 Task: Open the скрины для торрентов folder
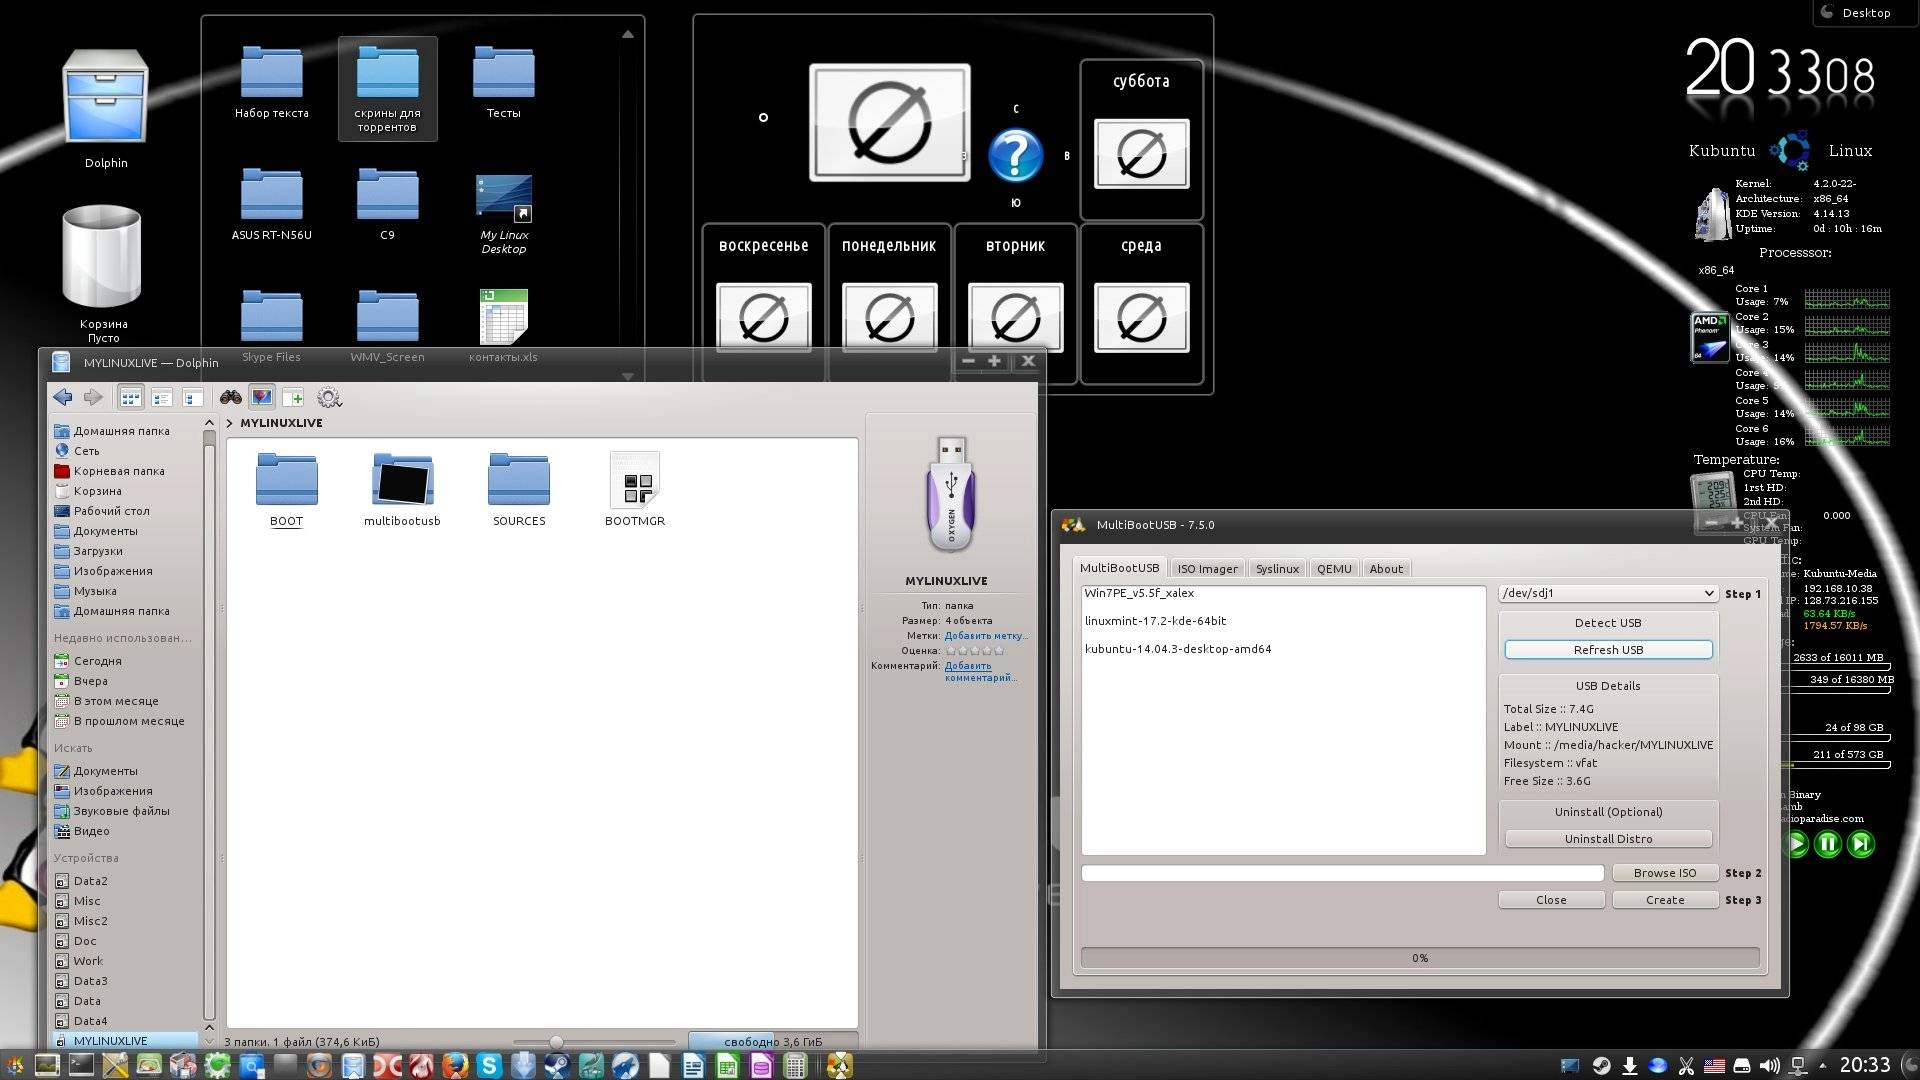pyautogui.click(x=387, y=89)
